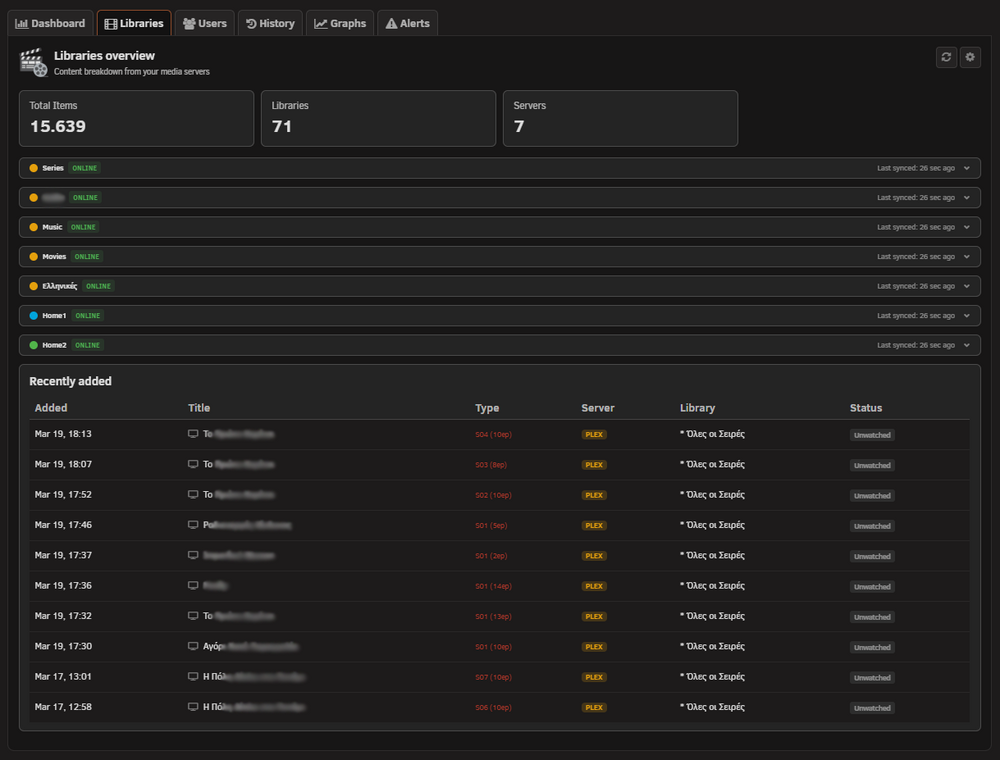Expand the Series server row chevron
Viewport: 1000px width, 760px height.
pos(967,168)
